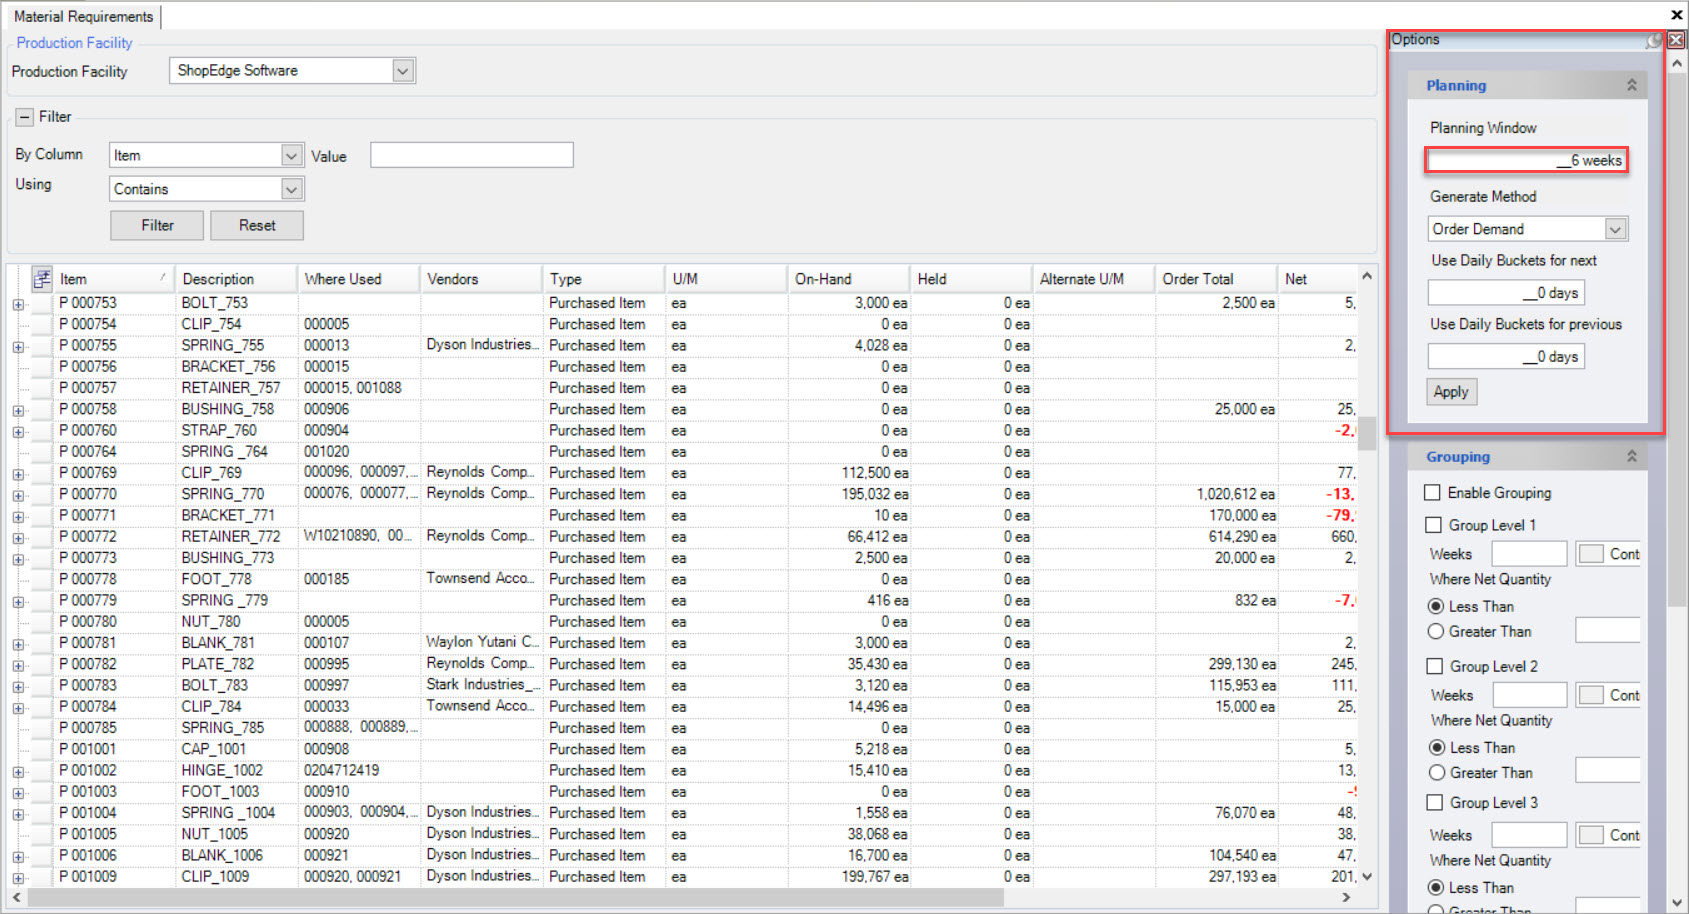Click vendor Waylon Yutani C.. cell
This screenshot has width=1689, height=914.
pyautogui.click(x=482, y=643)
